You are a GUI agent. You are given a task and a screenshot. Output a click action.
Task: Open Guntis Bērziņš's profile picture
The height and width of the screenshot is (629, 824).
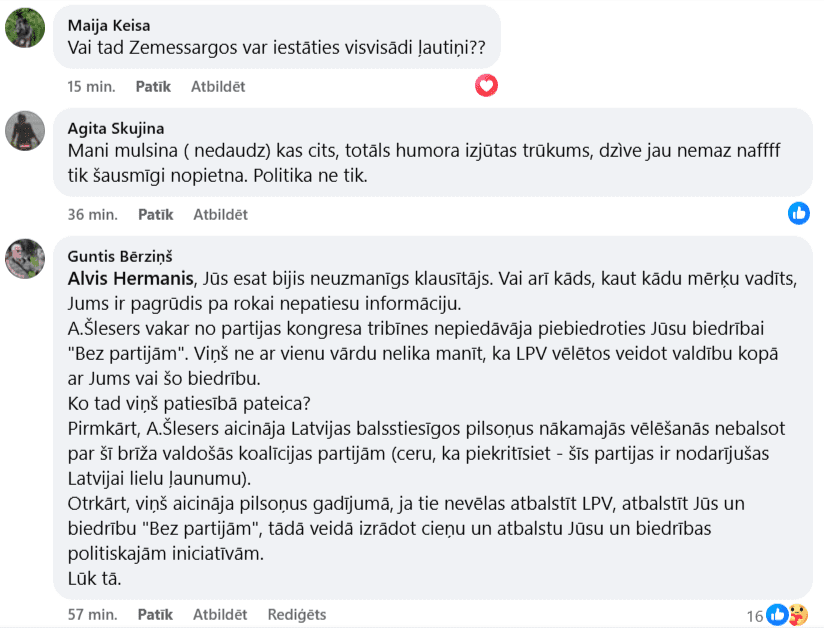coord(25,258)
